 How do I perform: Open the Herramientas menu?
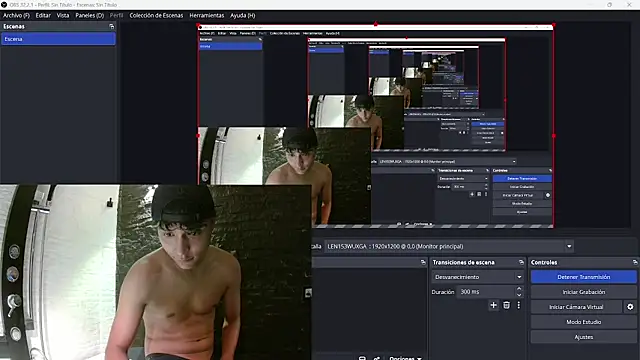pos(207,16)
